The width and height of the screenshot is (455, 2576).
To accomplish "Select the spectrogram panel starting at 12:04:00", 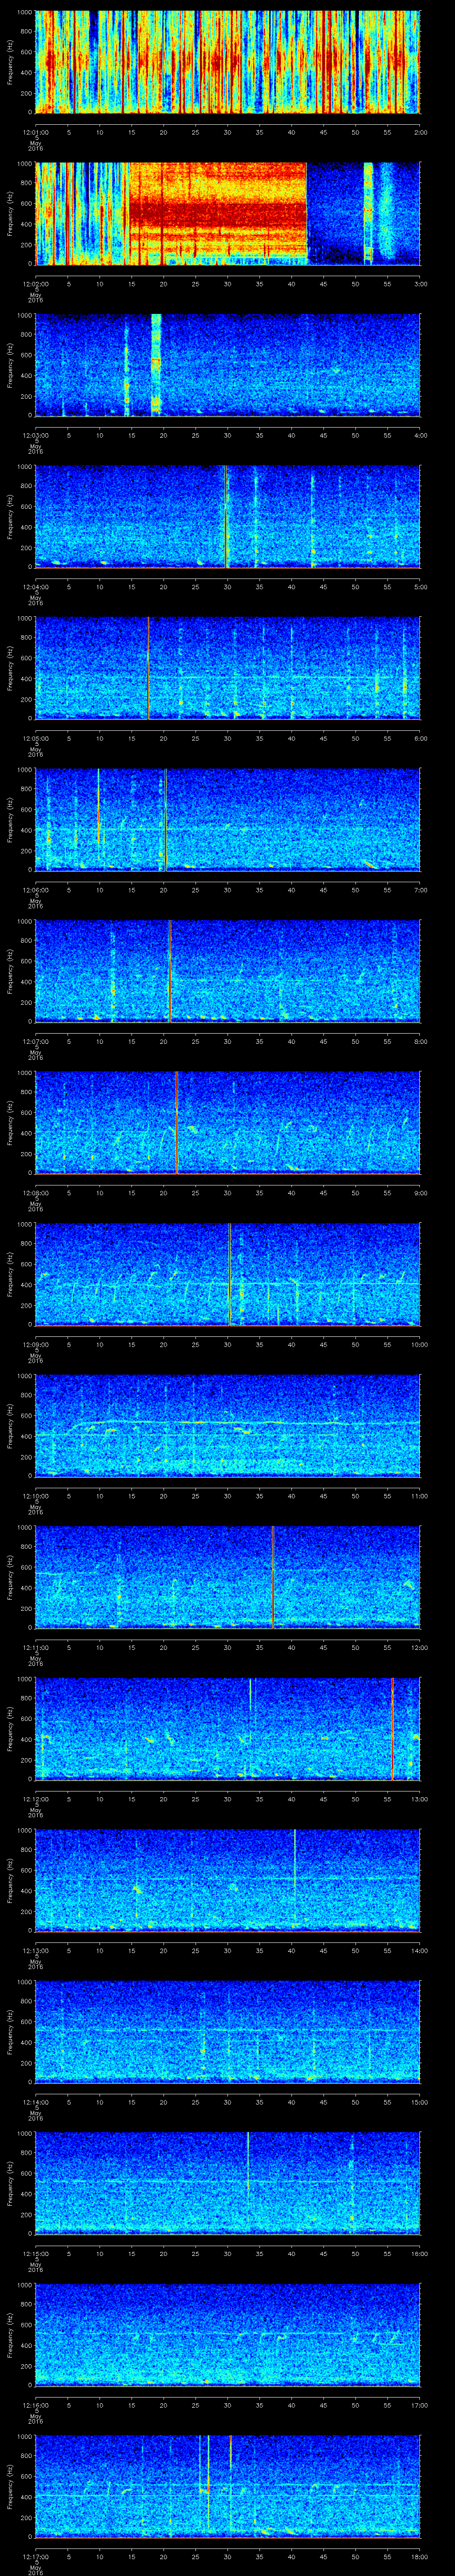I will [x=228, y=517].
